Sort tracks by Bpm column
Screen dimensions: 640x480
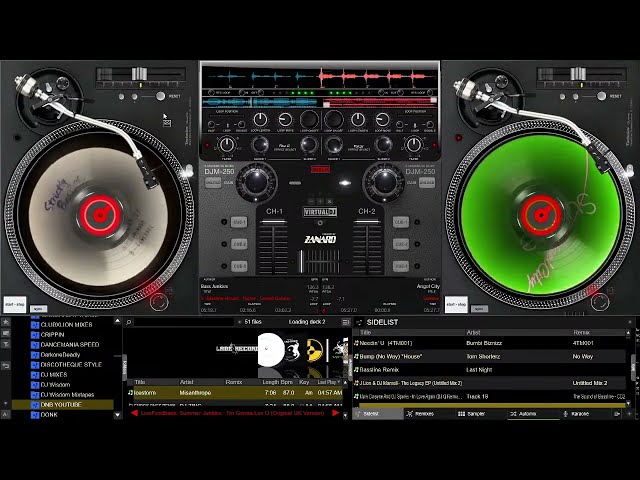tap(288, 382)
